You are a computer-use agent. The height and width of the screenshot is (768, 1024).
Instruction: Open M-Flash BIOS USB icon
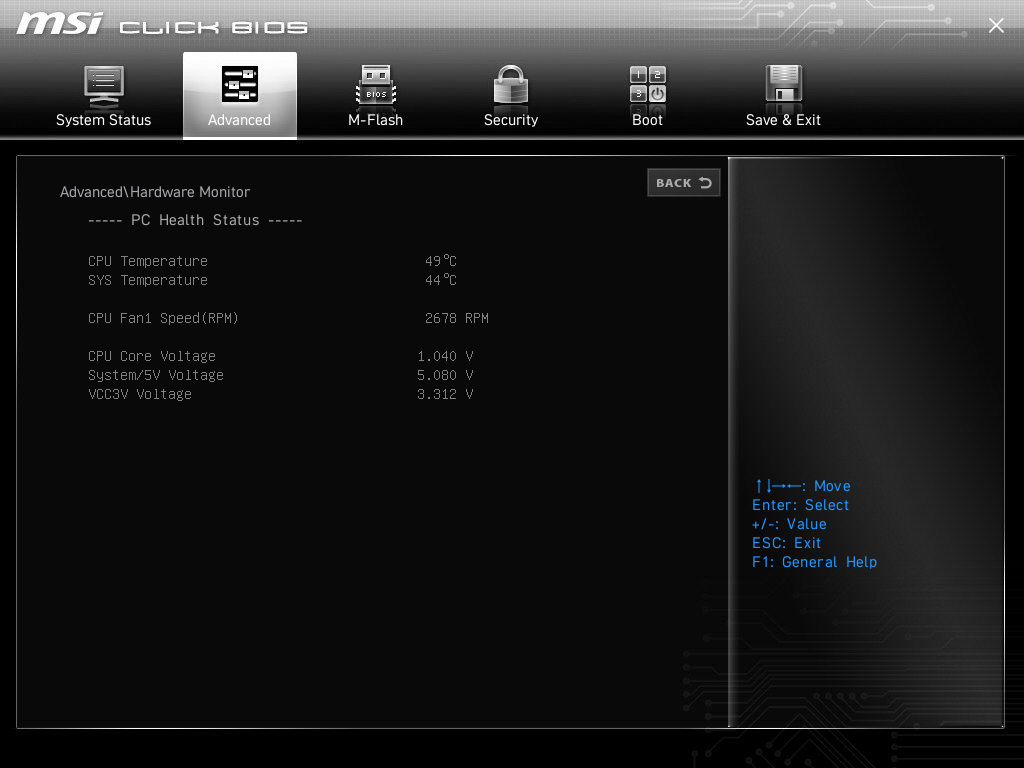376,86
